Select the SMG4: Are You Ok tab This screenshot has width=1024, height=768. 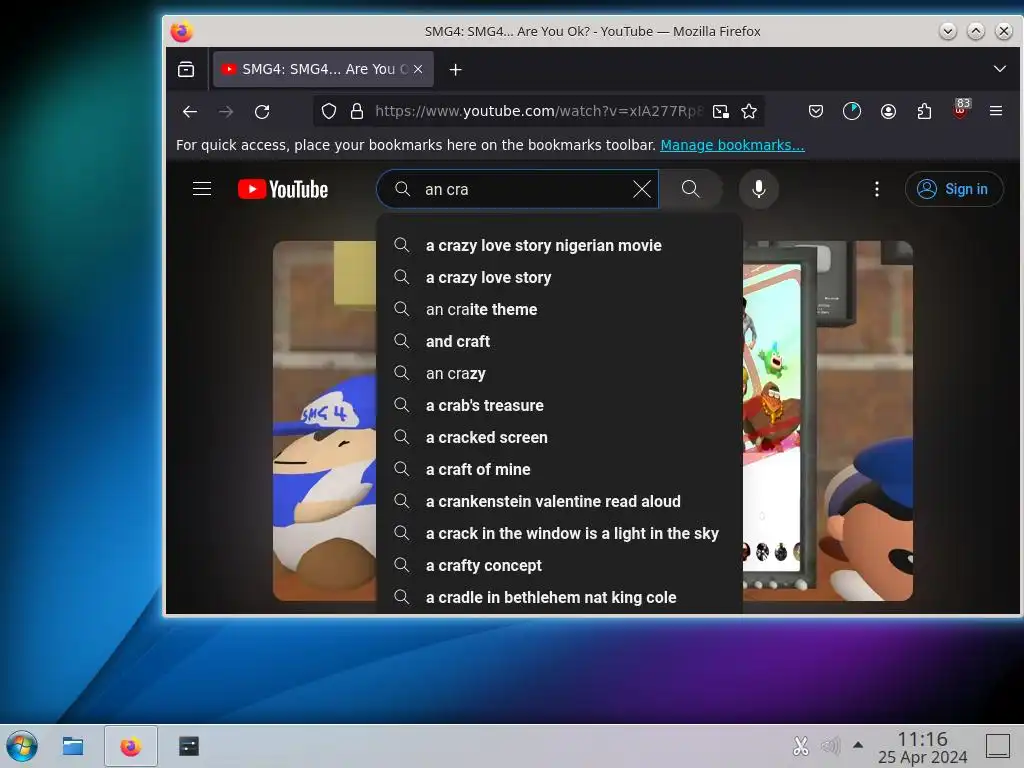323,69
